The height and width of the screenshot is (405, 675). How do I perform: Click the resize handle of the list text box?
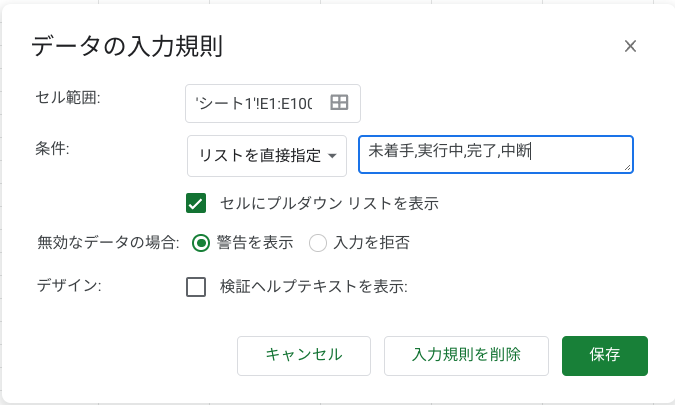tap(627, 167)
